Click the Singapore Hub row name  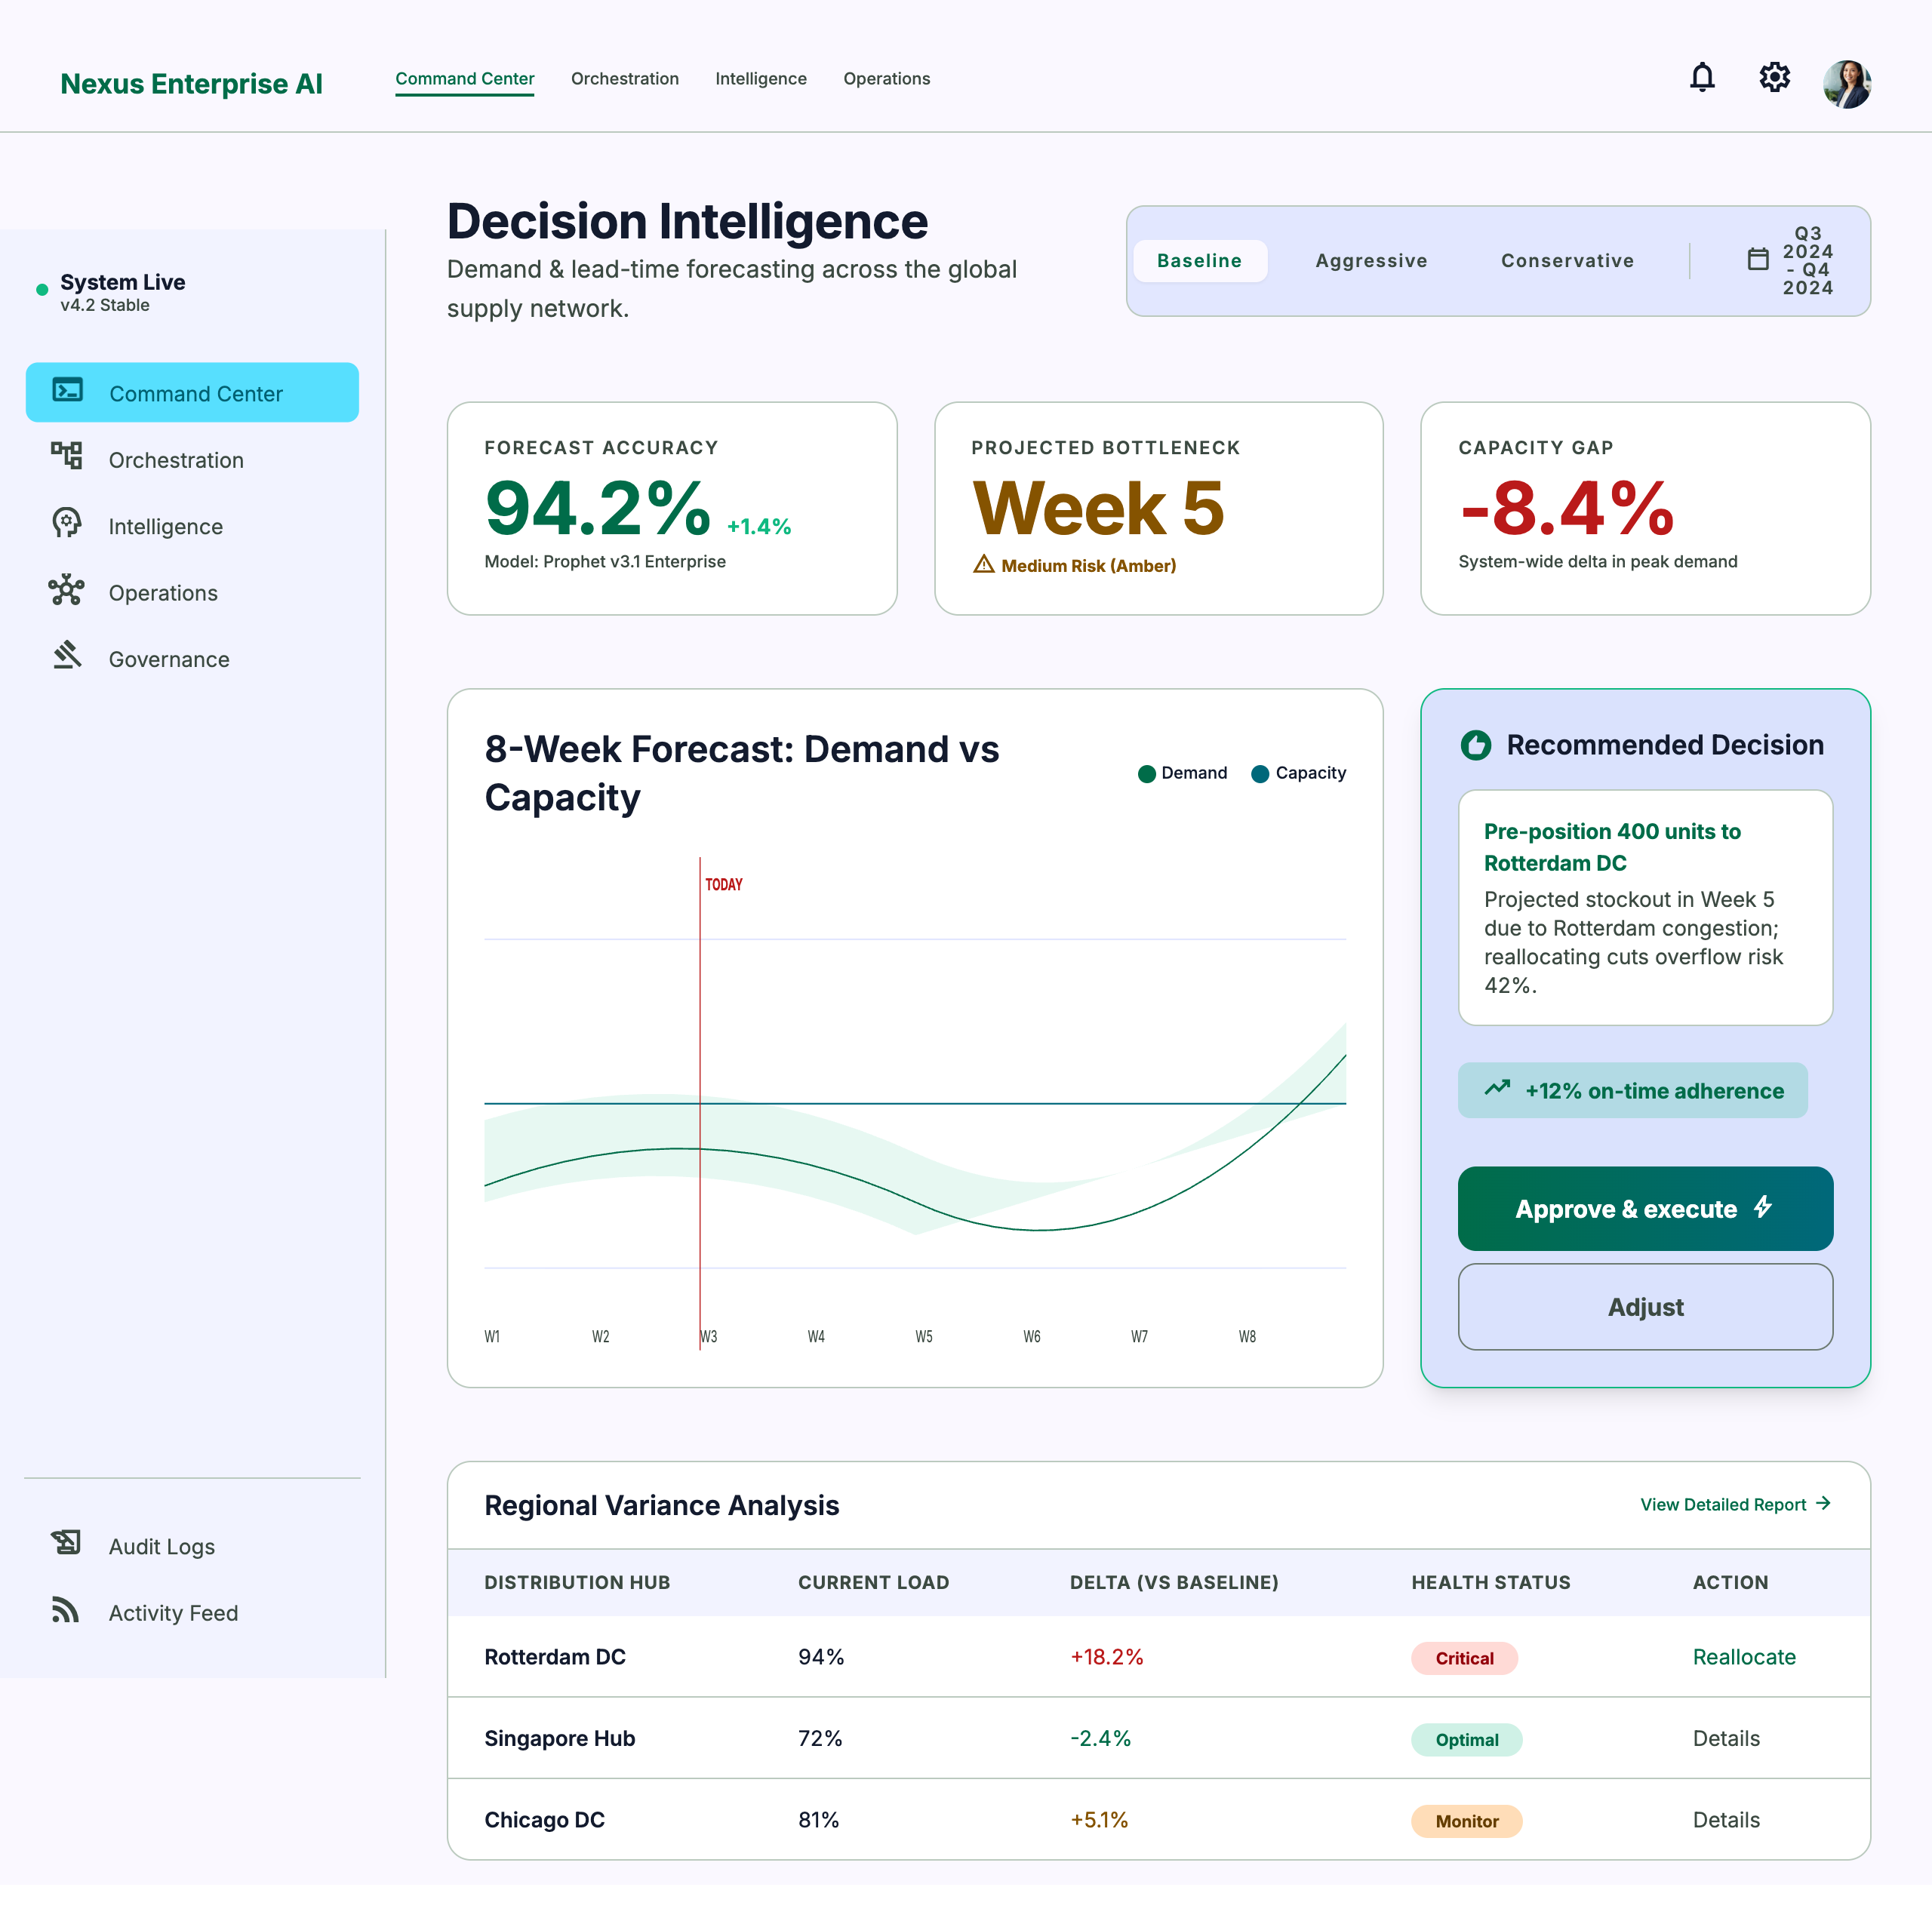pos(559,1738)
